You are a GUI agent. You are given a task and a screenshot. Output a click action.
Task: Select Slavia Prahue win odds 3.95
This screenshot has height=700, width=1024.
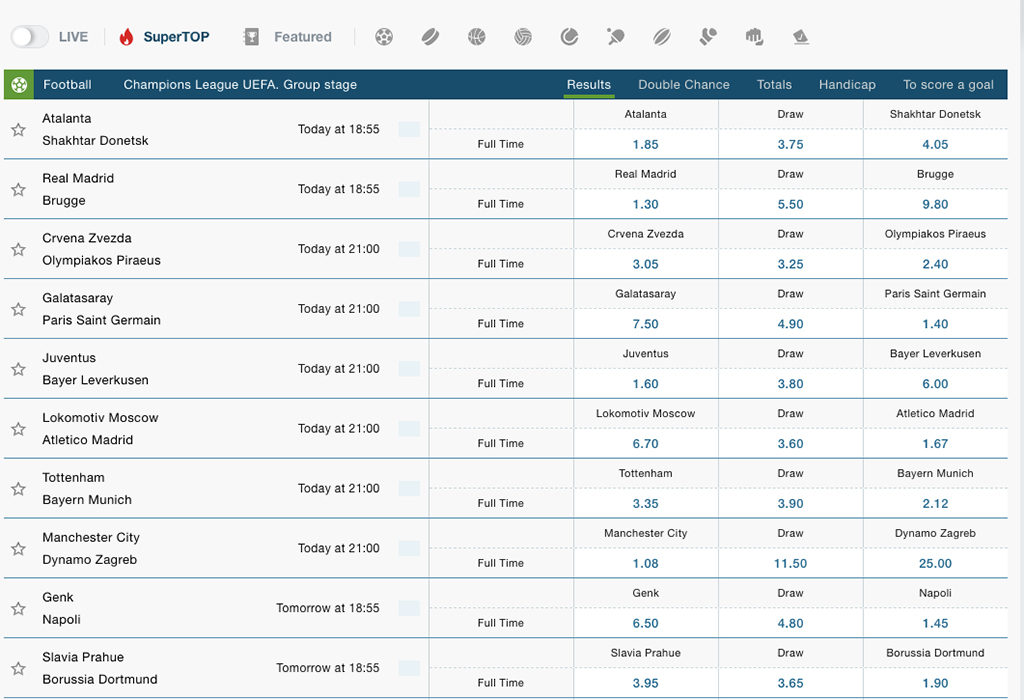645,683
